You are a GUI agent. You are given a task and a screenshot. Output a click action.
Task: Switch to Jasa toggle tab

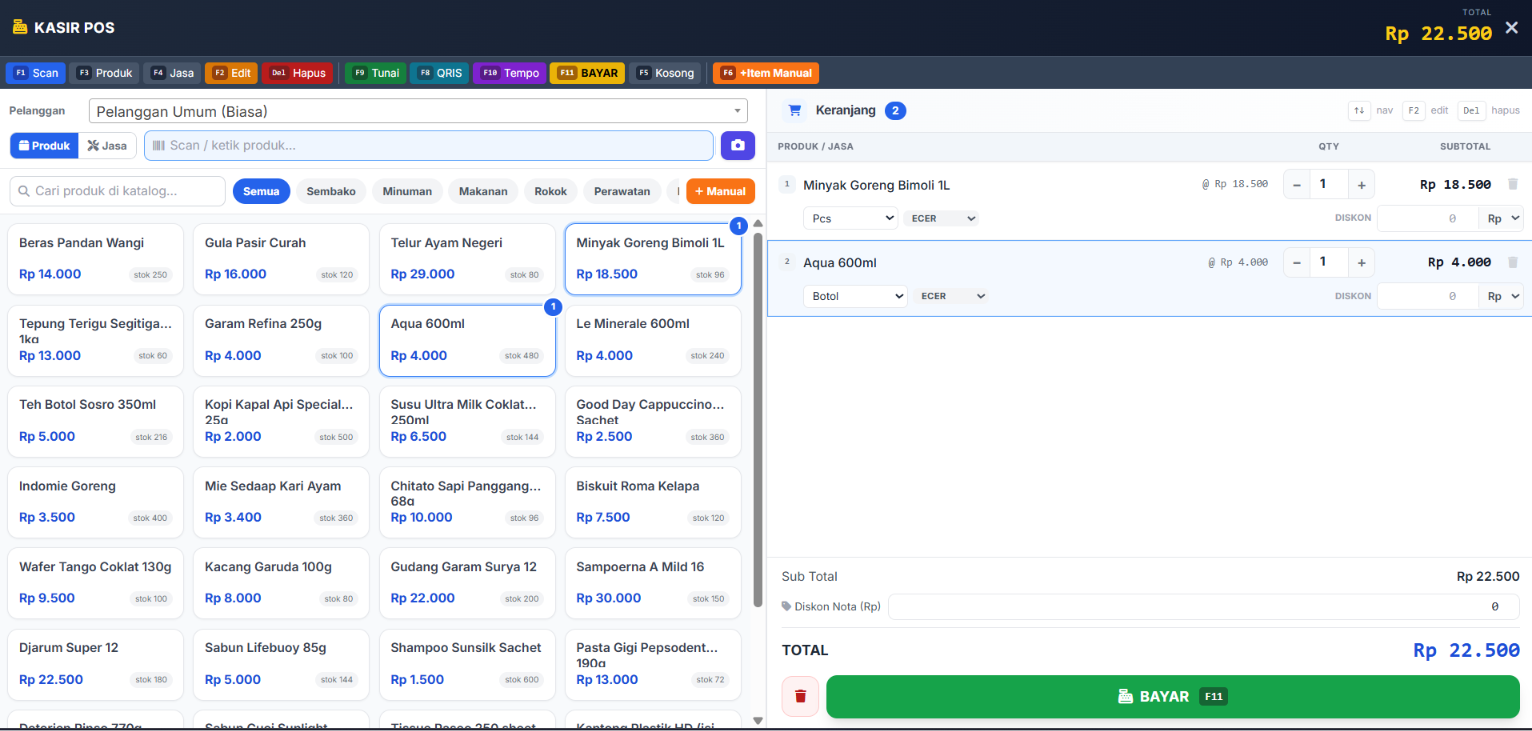point(108,145)
